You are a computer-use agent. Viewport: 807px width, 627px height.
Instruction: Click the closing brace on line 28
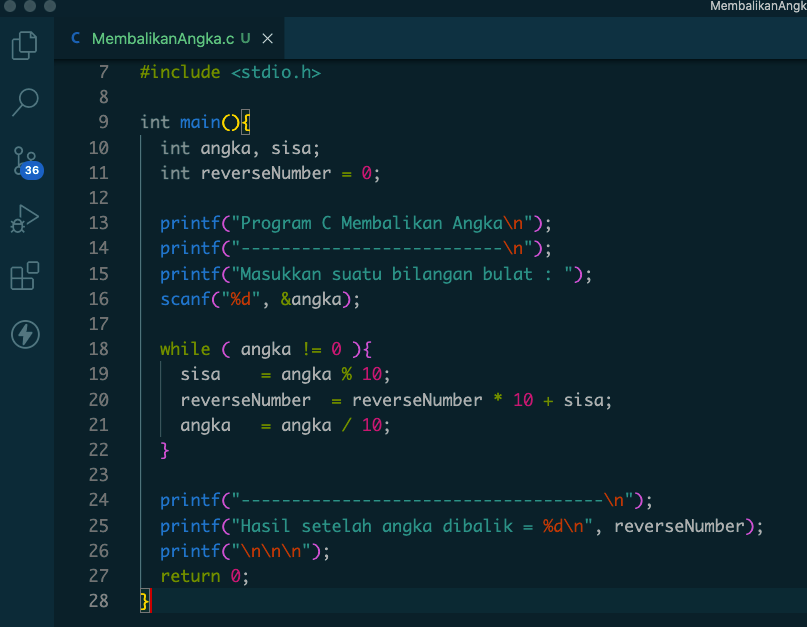145,601
